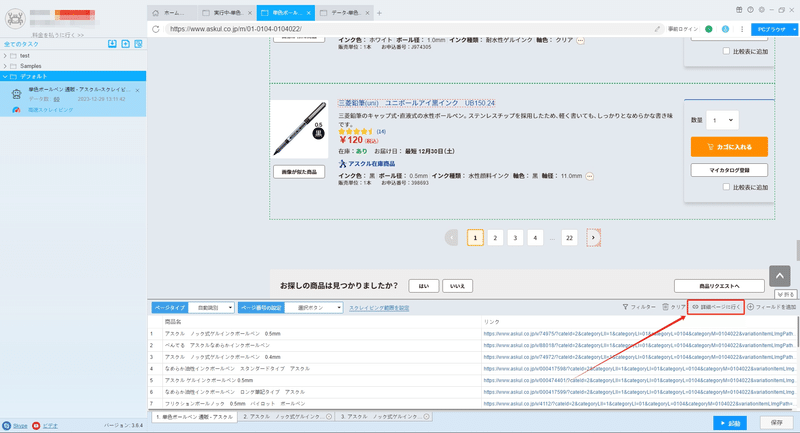Open a new tab with plus icon

pyautogui.click(x=379, y=13)
